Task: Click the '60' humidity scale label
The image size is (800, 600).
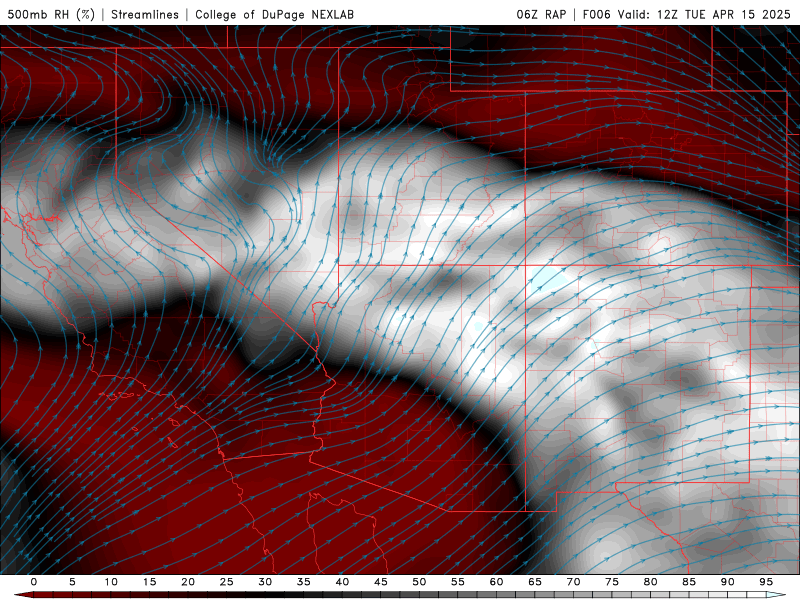Action: click(496, 582)
